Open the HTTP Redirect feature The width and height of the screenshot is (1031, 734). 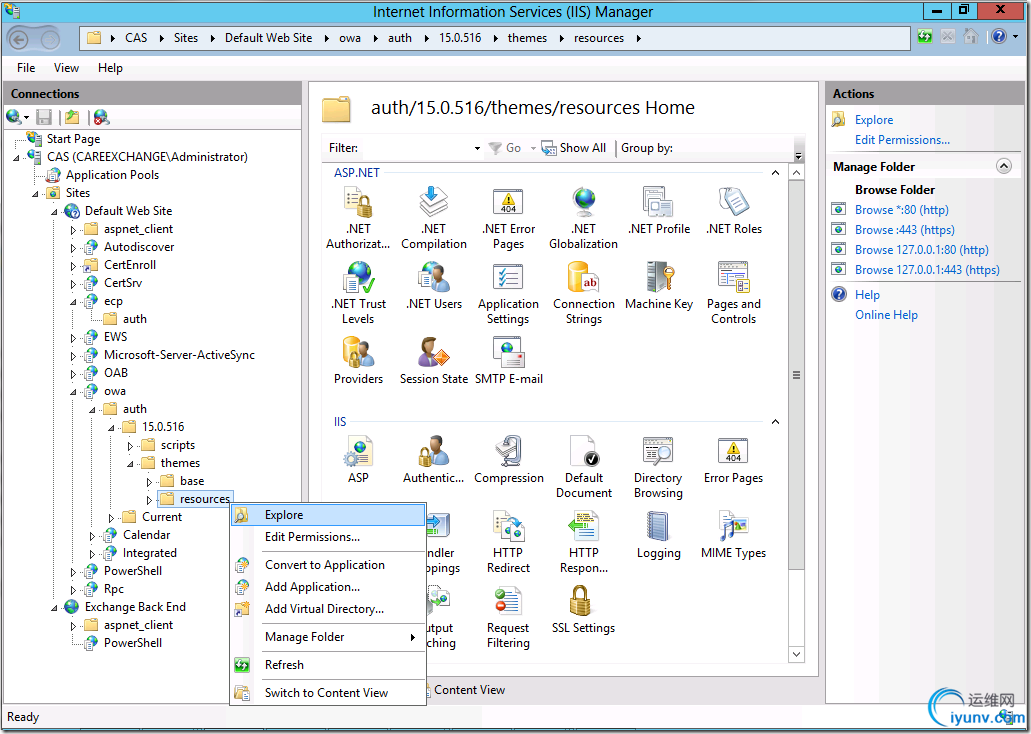(x=508, y=541)
